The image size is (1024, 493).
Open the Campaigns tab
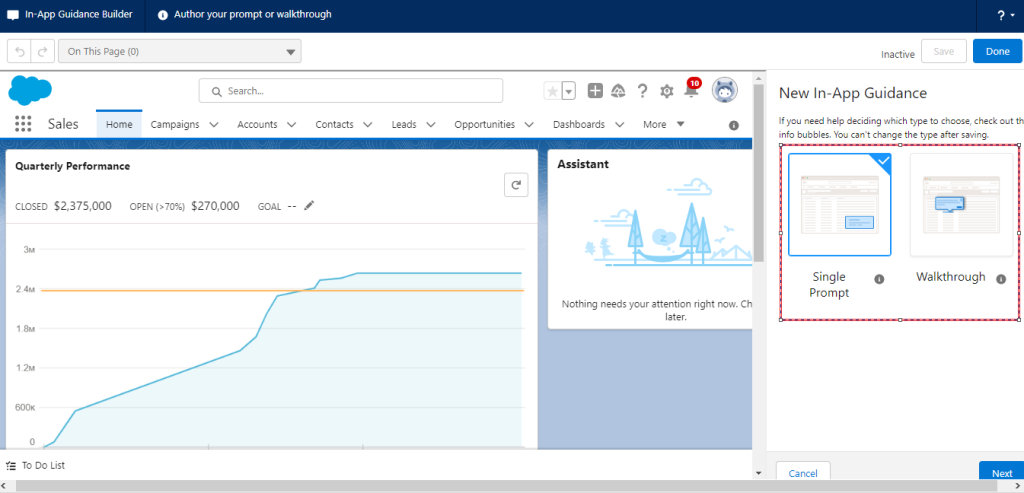175,124
